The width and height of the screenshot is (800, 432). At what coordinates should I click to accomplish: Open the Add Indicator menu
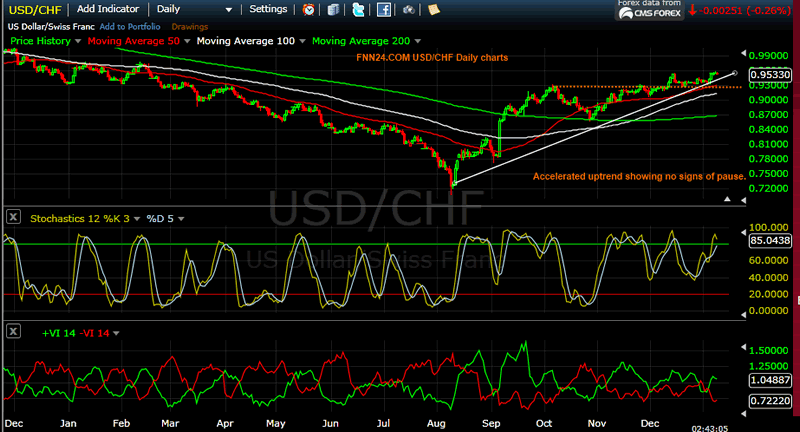click(x=107, y=9)
